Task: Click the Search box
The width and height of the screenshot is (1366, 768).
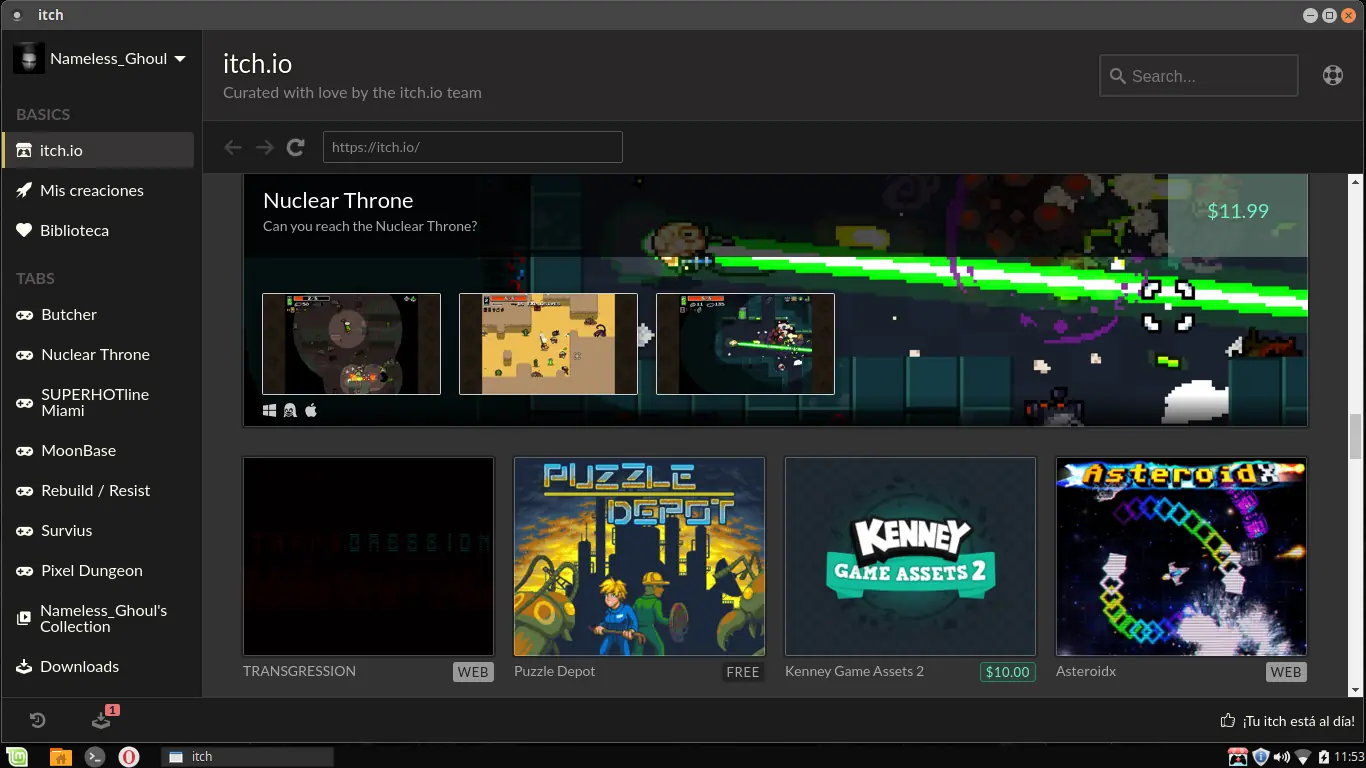Action: 1199,76
